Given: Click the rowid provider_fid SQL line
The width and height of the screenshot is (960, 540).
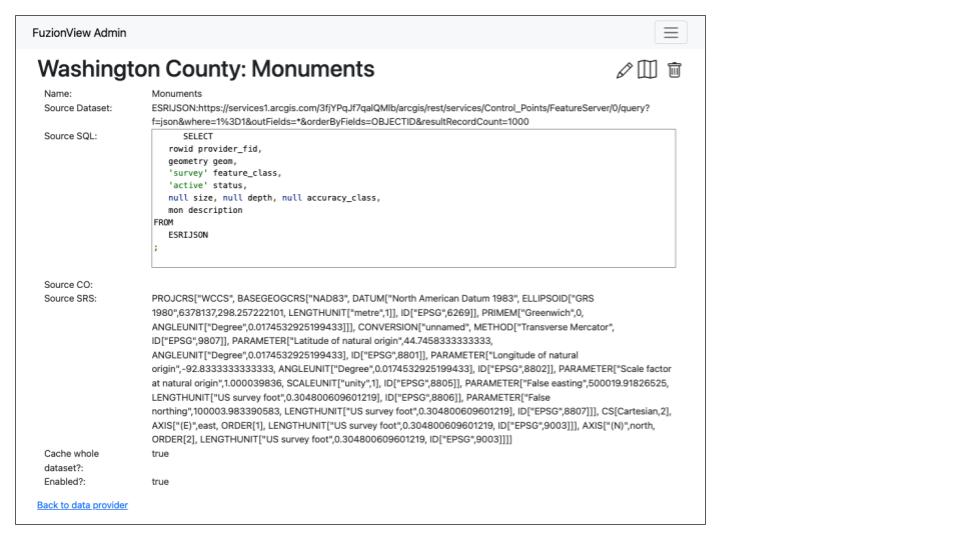Looking at the screenshot, I should click(215, 149).
